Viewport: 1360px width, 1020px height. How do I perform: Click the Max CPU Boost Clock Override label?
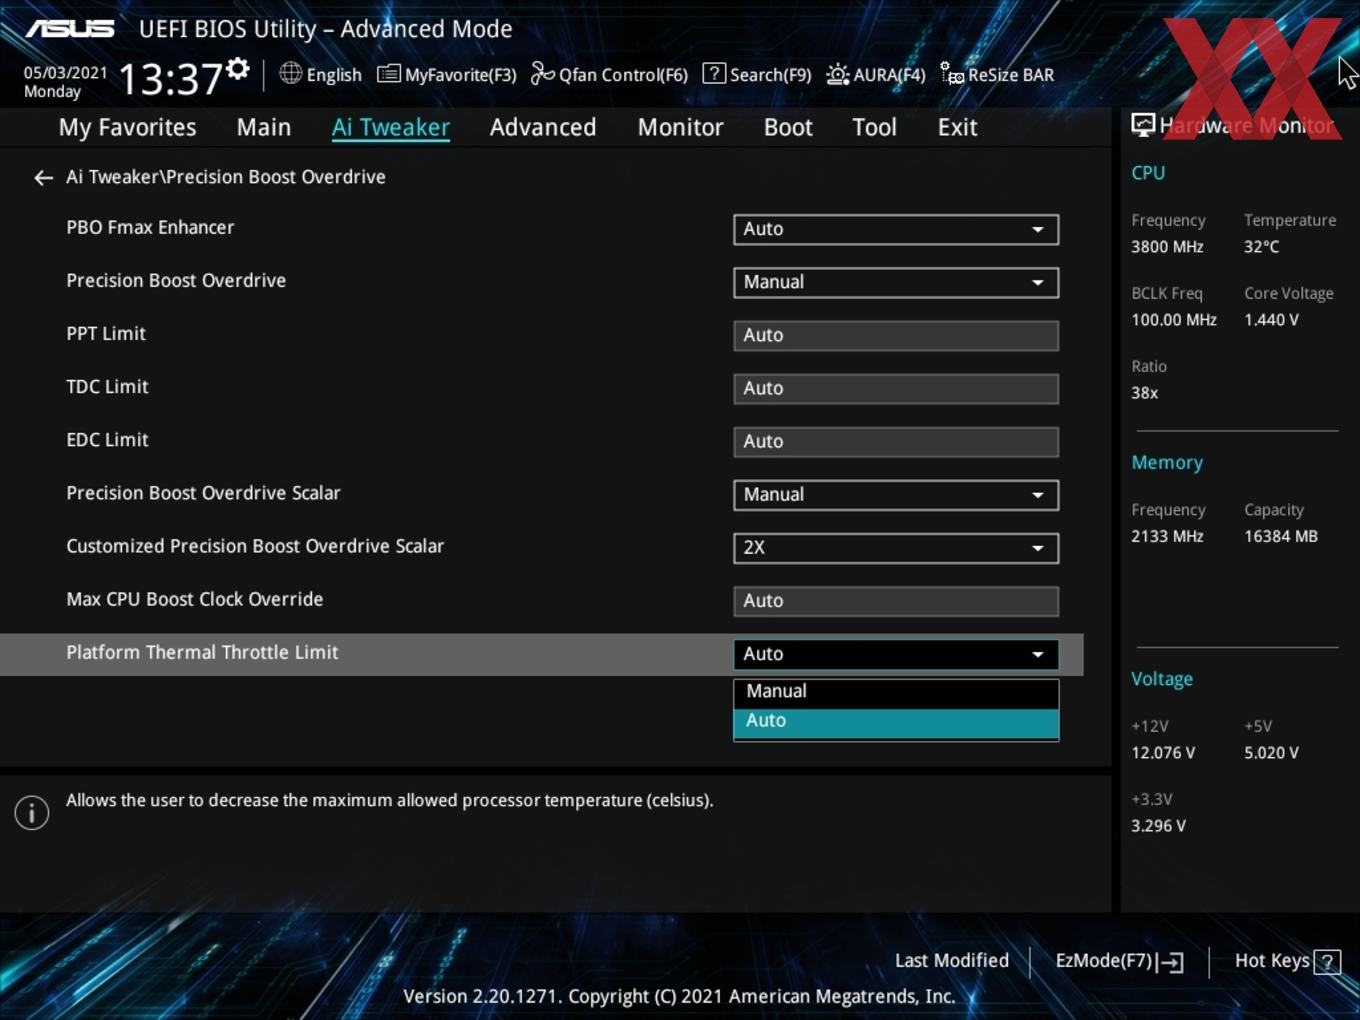coord(195,599)
